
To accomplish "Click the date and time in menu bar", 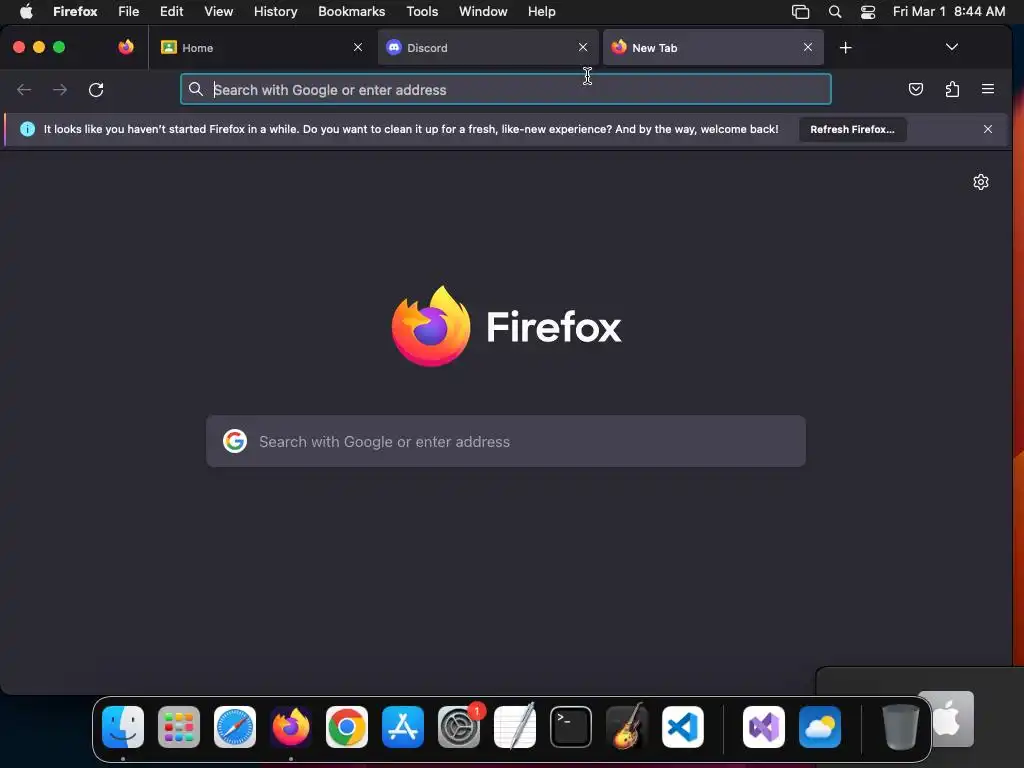I will click(949, 11).
